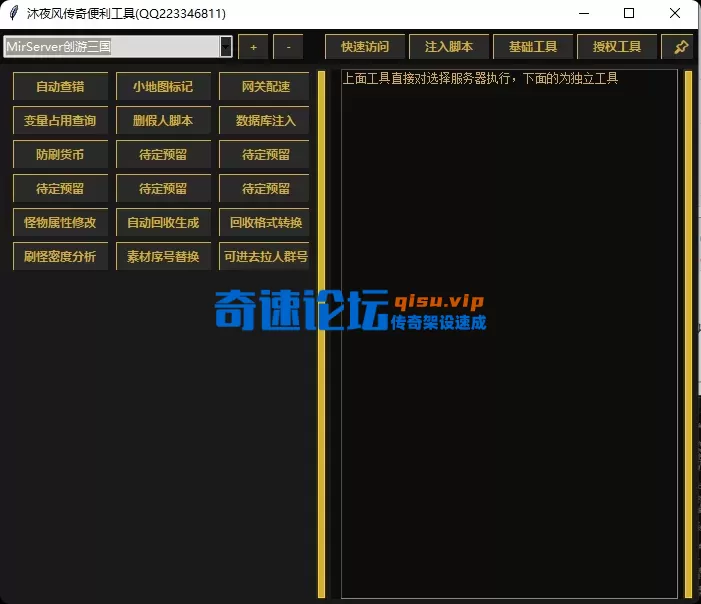Open the 网关配速 tool
This screenshot has width=701, height=604.
264,86
